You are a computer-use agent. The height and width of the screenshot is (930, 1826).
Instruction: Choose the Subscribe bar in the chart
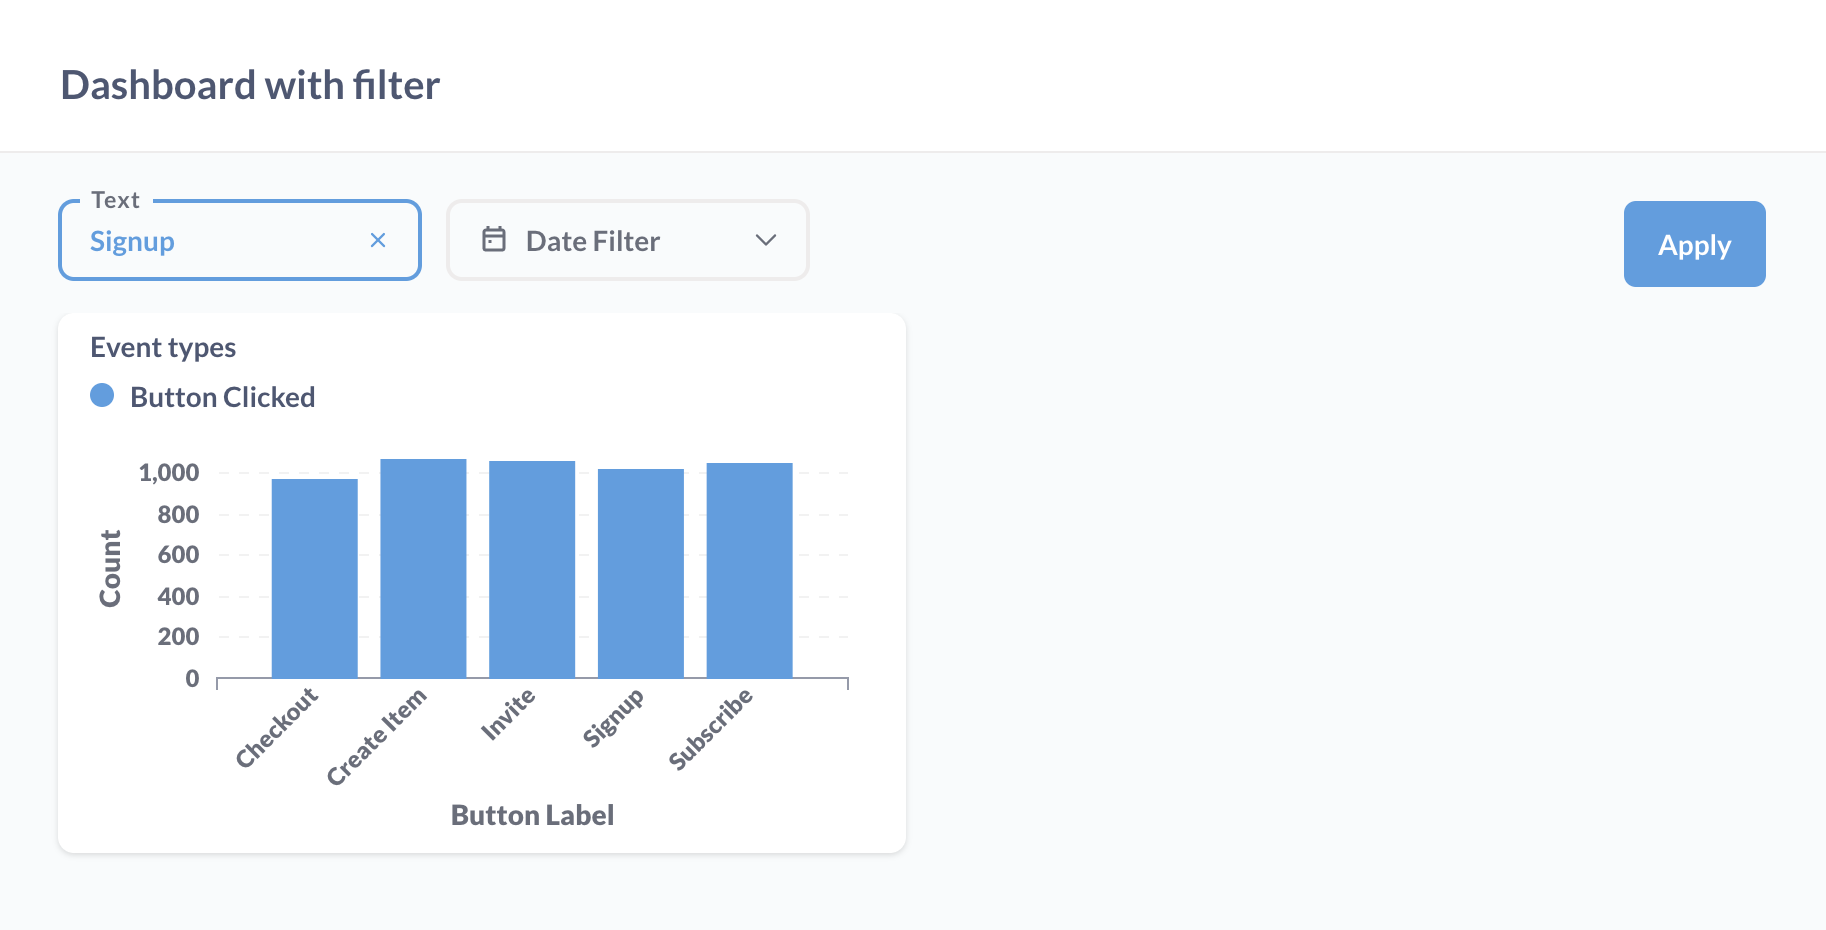pos(749,570)
